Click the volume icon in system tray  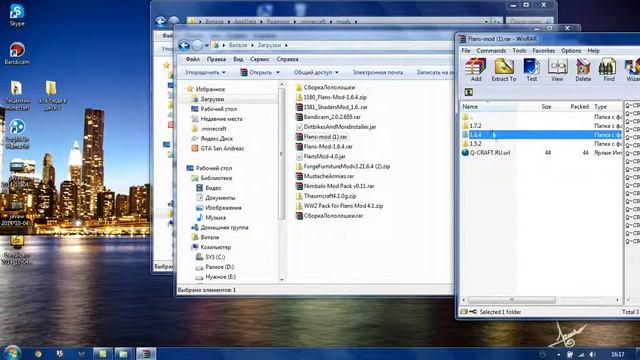coord(593,354)
